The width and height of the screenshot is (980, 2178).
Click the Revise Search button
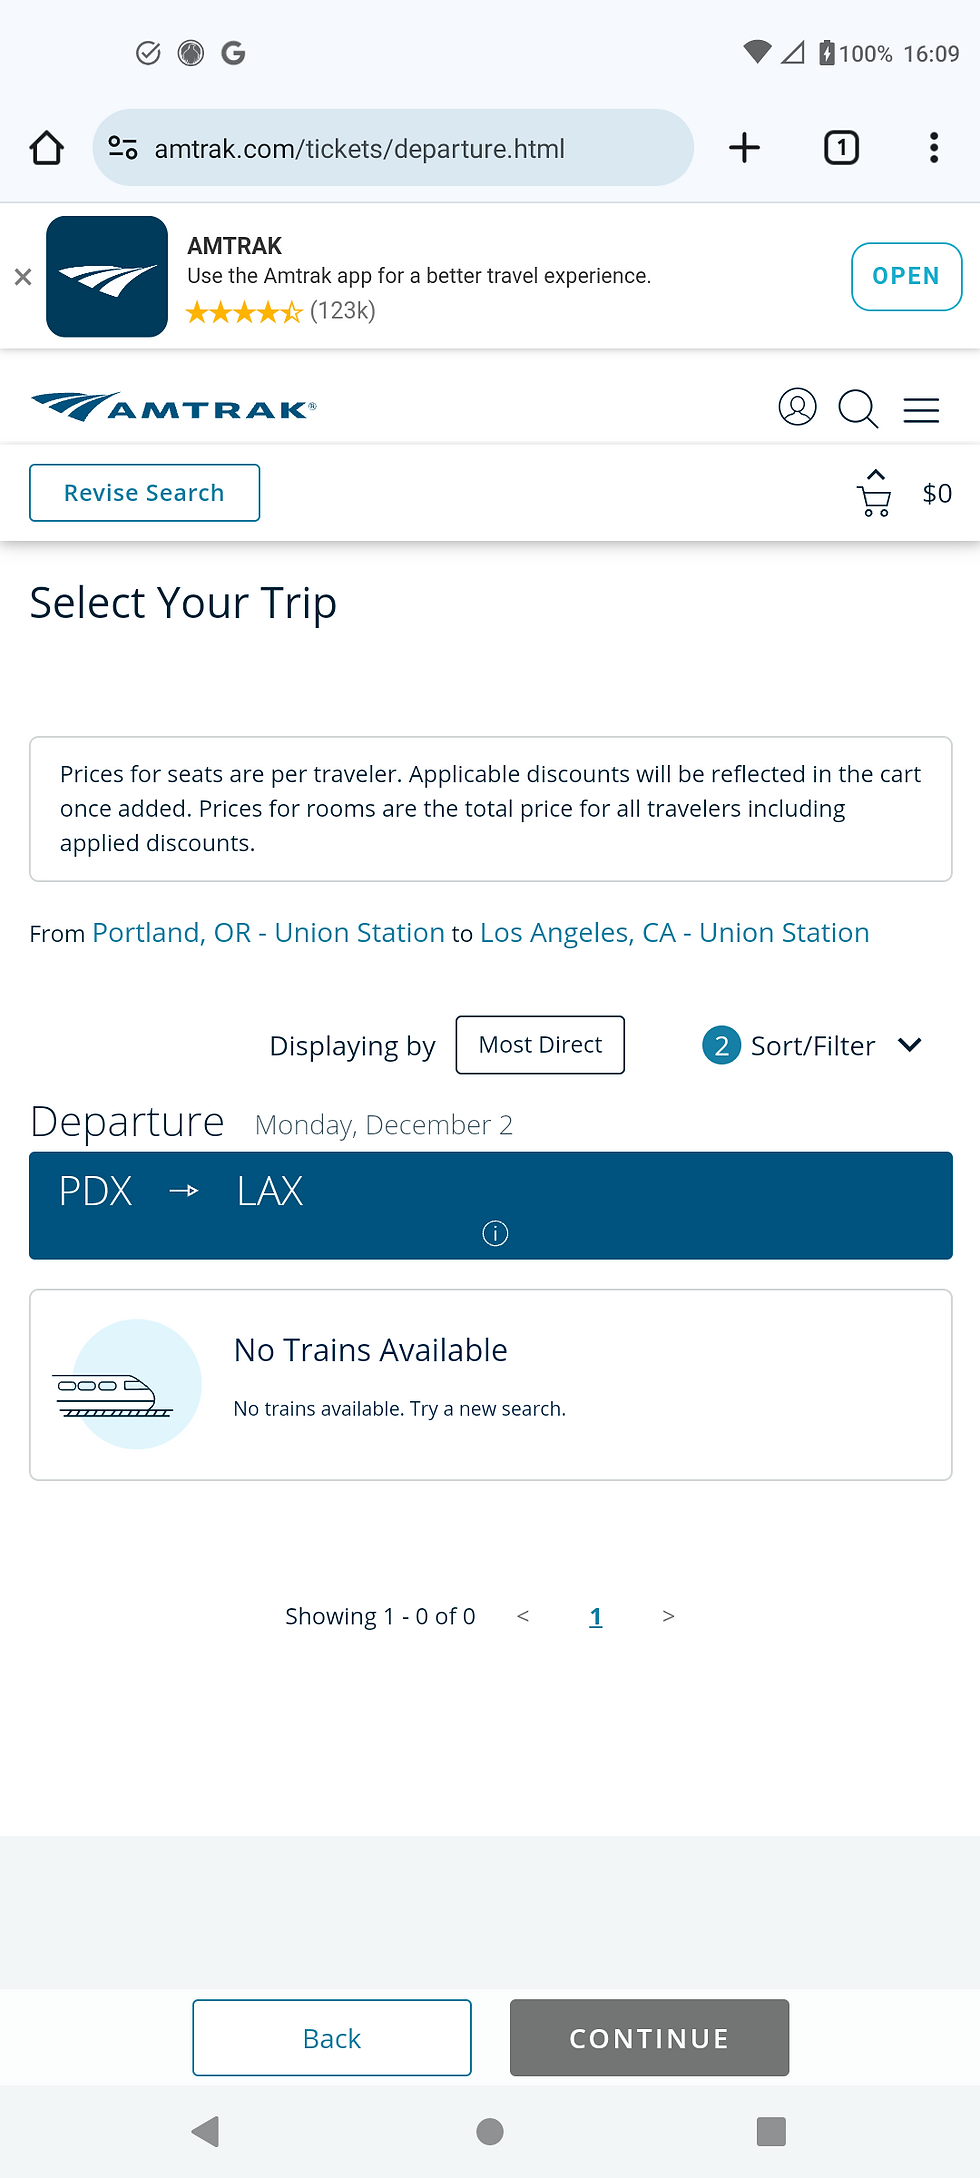[x=144, y=493]
